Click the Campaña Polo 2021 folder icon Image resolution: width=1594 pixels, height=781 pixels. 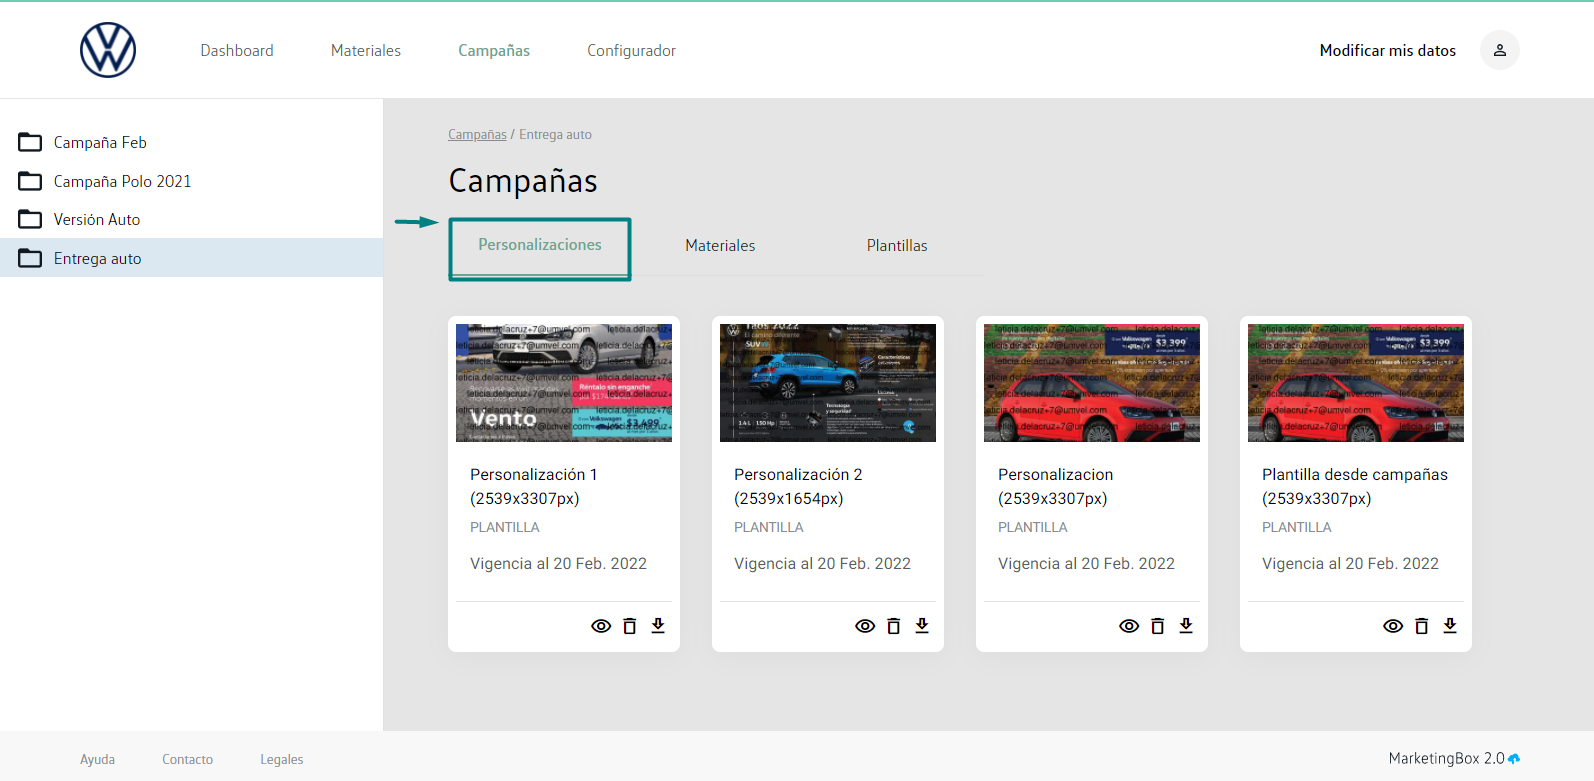[30, 181]
